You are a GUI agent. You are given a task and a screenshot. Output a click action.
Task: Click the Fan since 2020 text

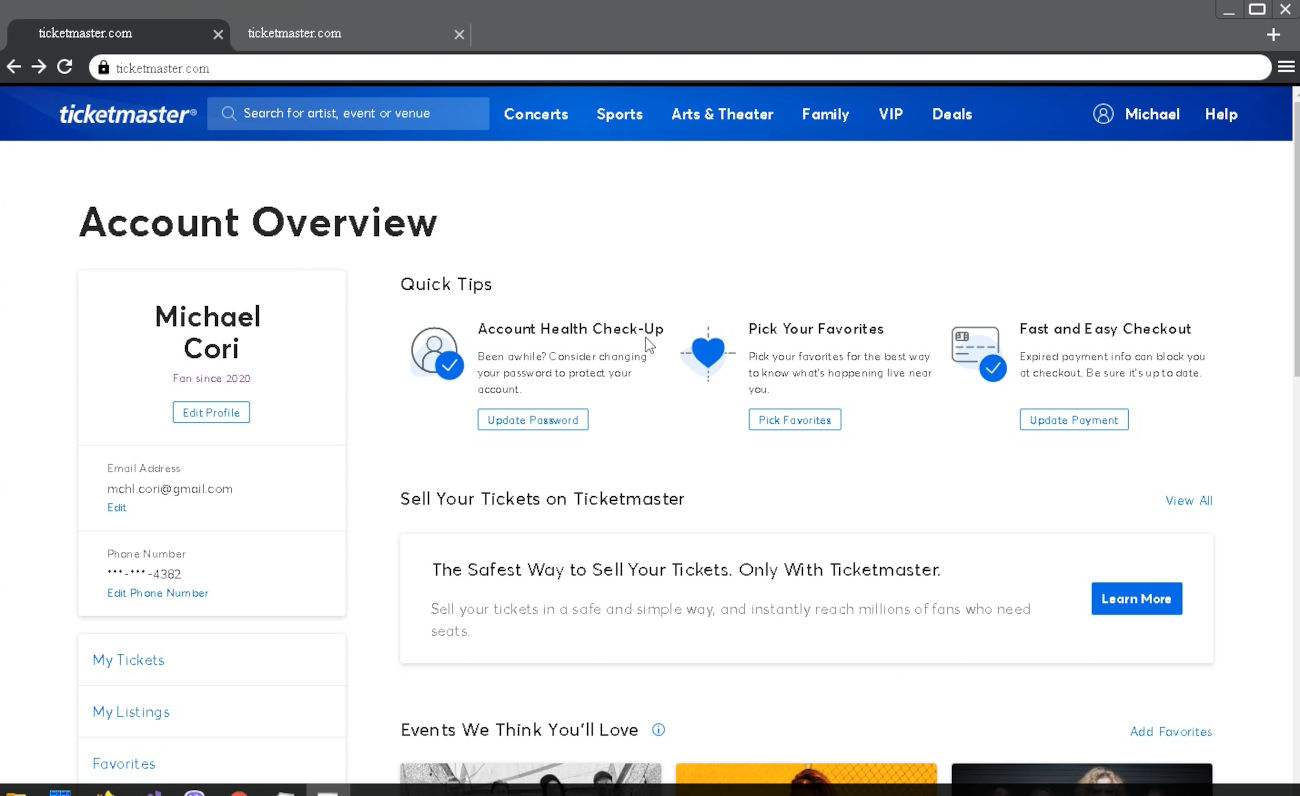click(x=212, y=379)
